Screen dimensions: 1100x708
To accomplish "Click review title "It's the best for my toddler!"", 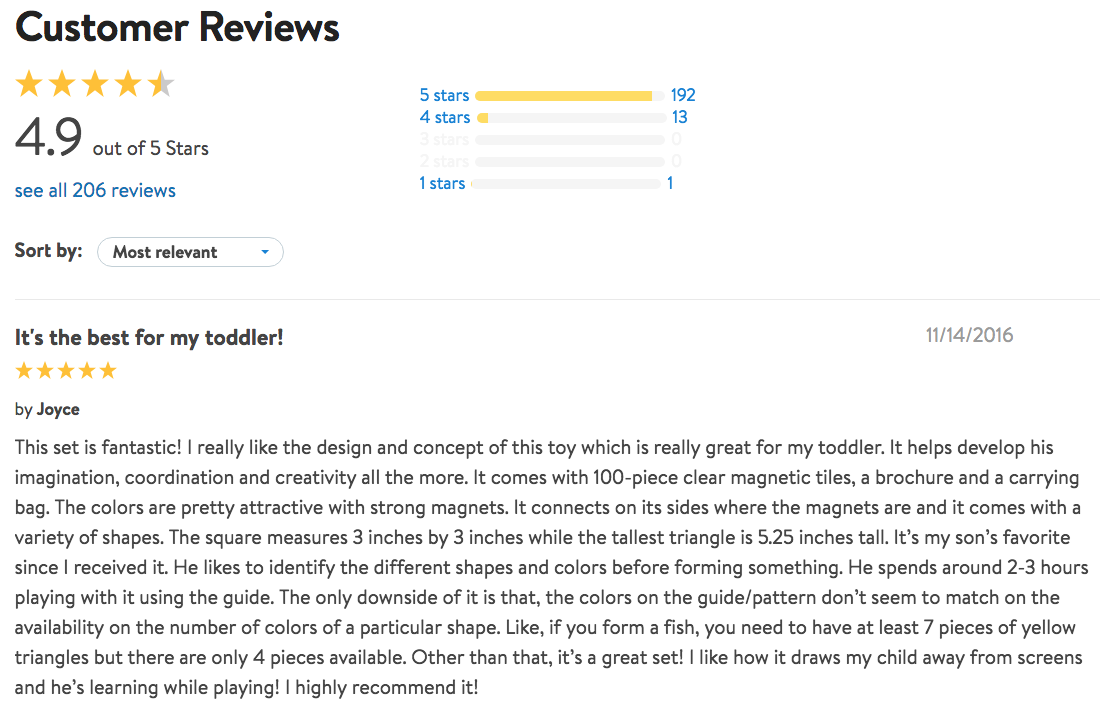I will 149,338.
